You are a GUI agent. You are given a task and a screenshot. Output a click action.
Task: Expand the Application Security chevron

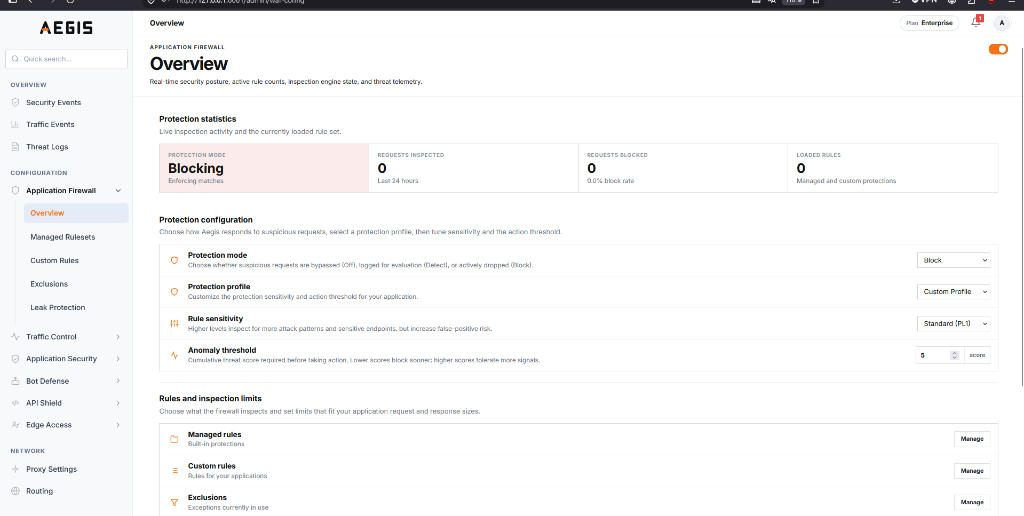click(118, 359)
